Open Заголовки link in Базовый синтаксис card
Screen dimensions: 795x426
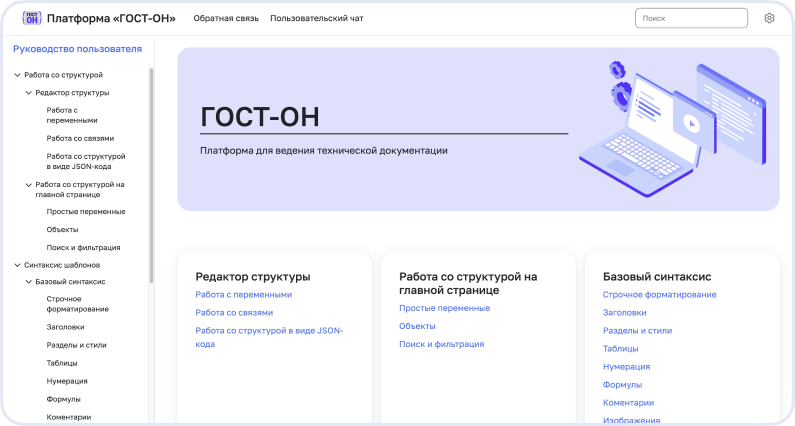[625, 312]
